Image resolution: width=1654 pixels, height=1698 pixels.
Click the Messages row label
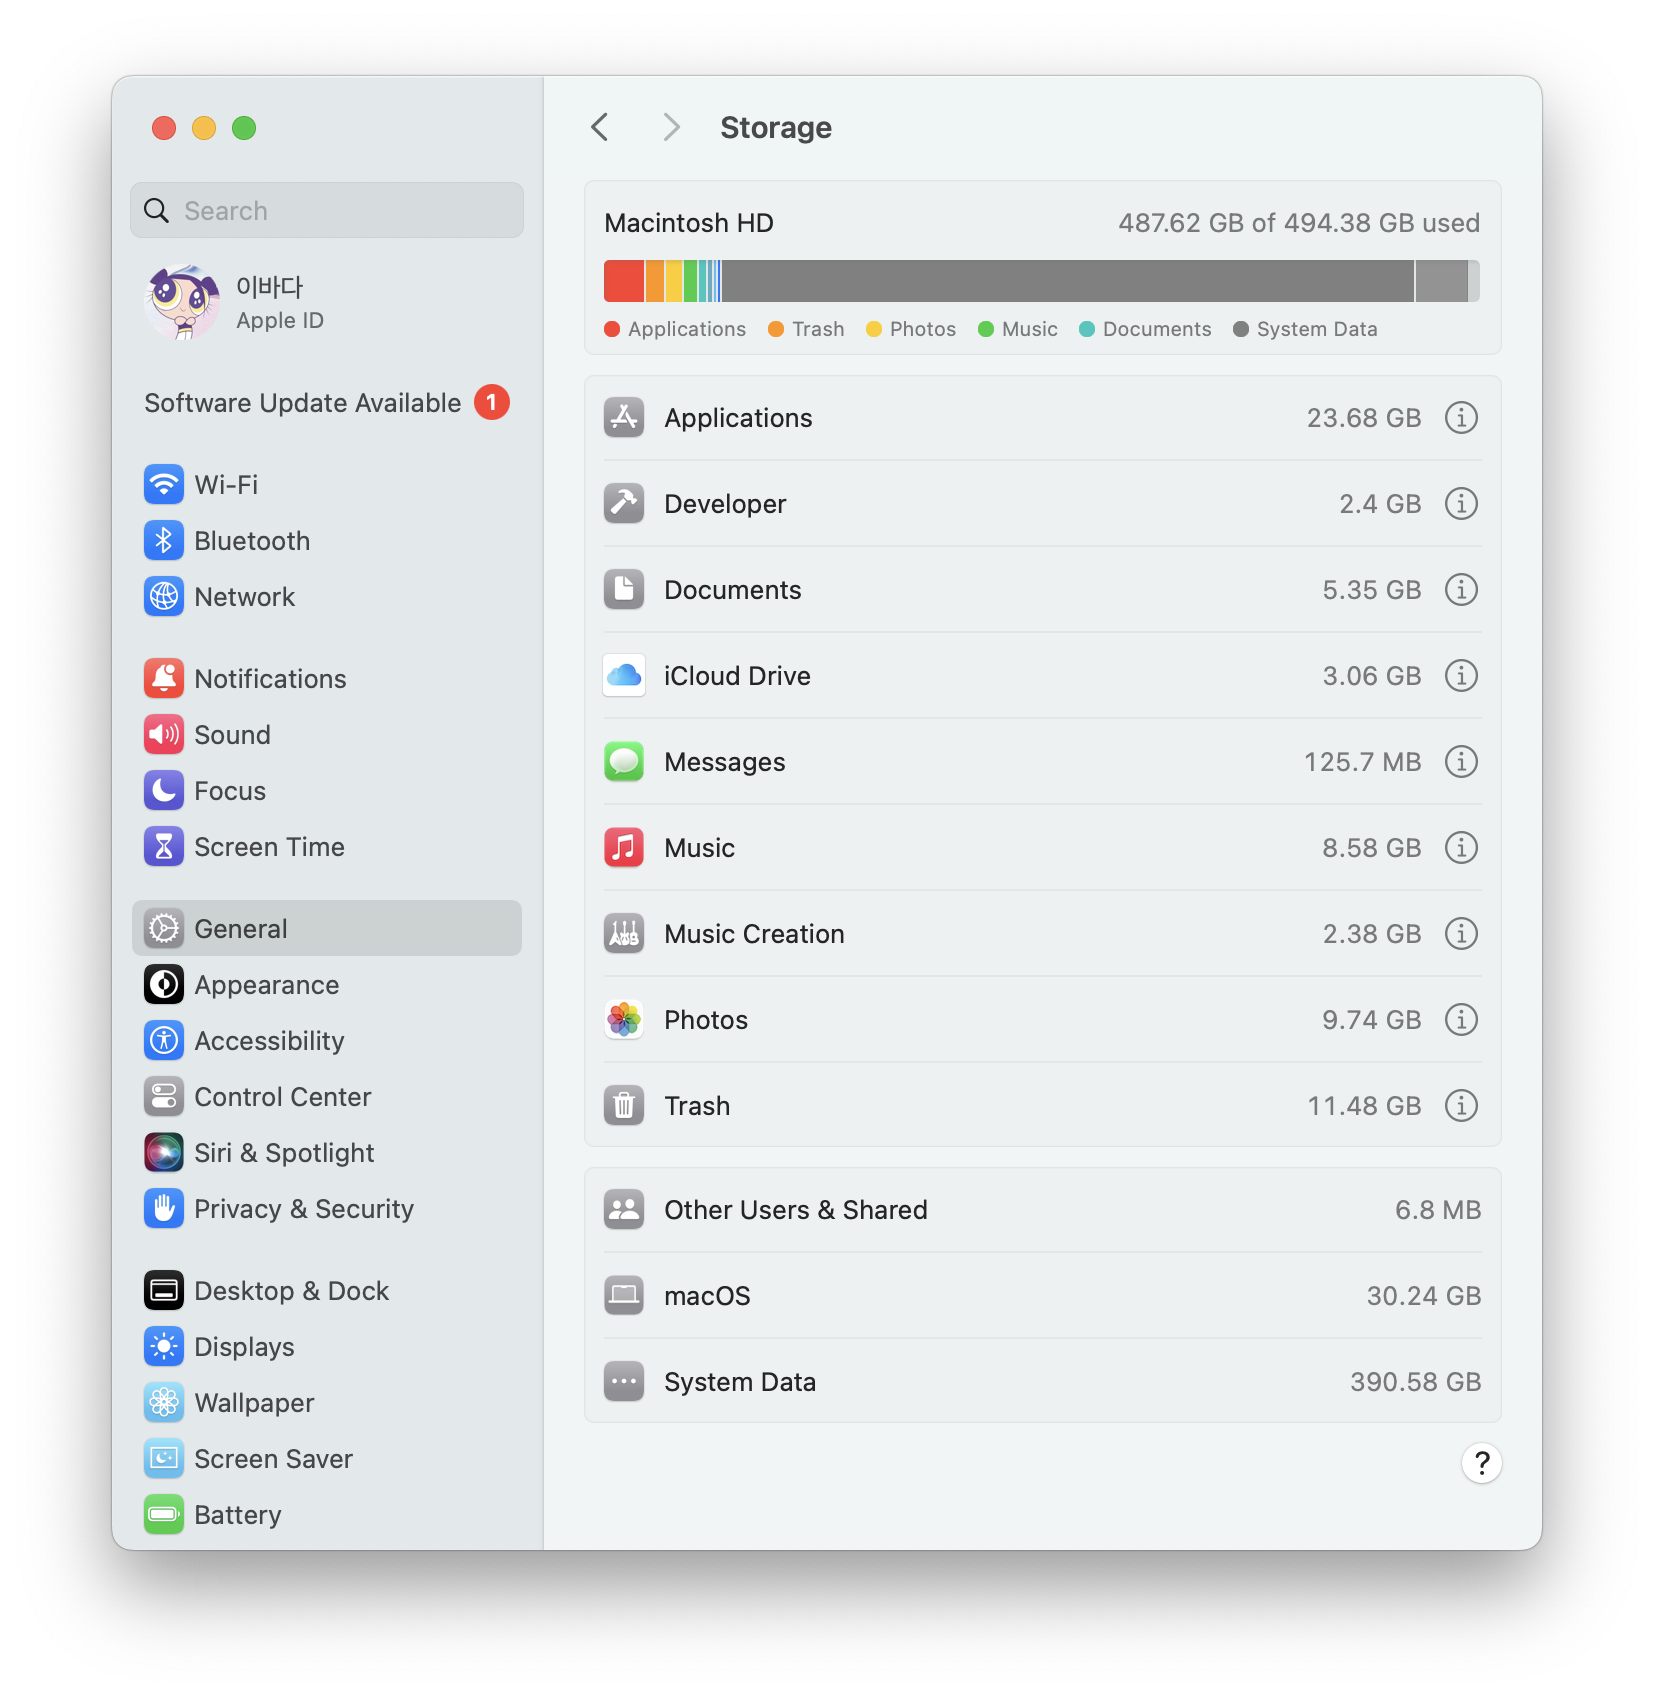pyautogui.click(x=725, y=762)
